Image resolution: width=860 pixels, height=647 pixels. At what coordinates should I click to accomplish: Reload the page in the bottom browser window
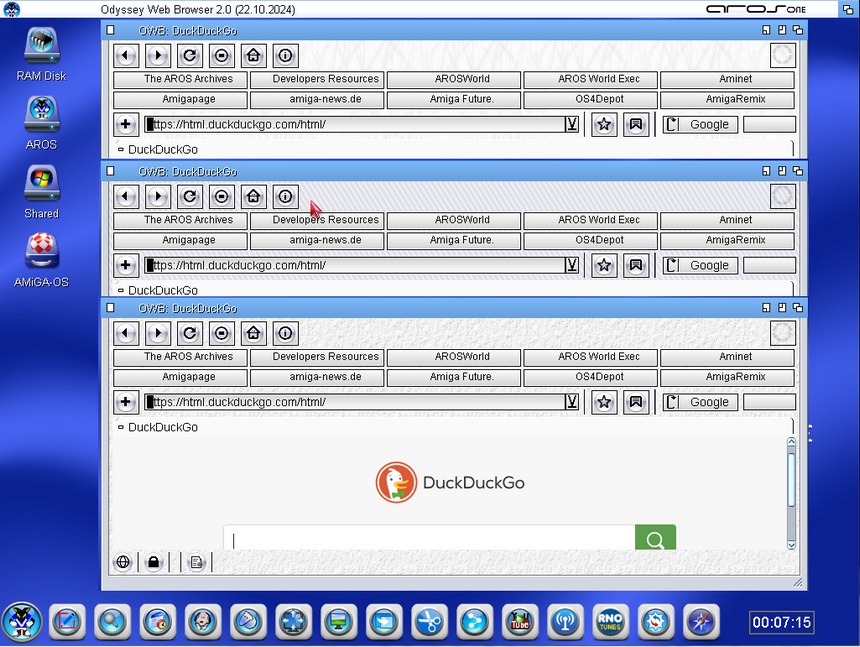(190, 333)
